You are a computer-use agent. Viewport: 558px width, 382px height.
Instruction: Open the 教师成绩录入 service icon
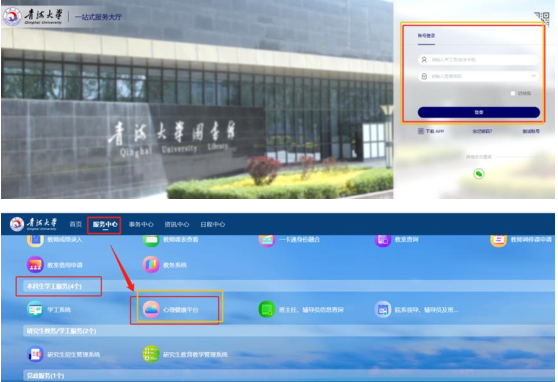(35, 240)
